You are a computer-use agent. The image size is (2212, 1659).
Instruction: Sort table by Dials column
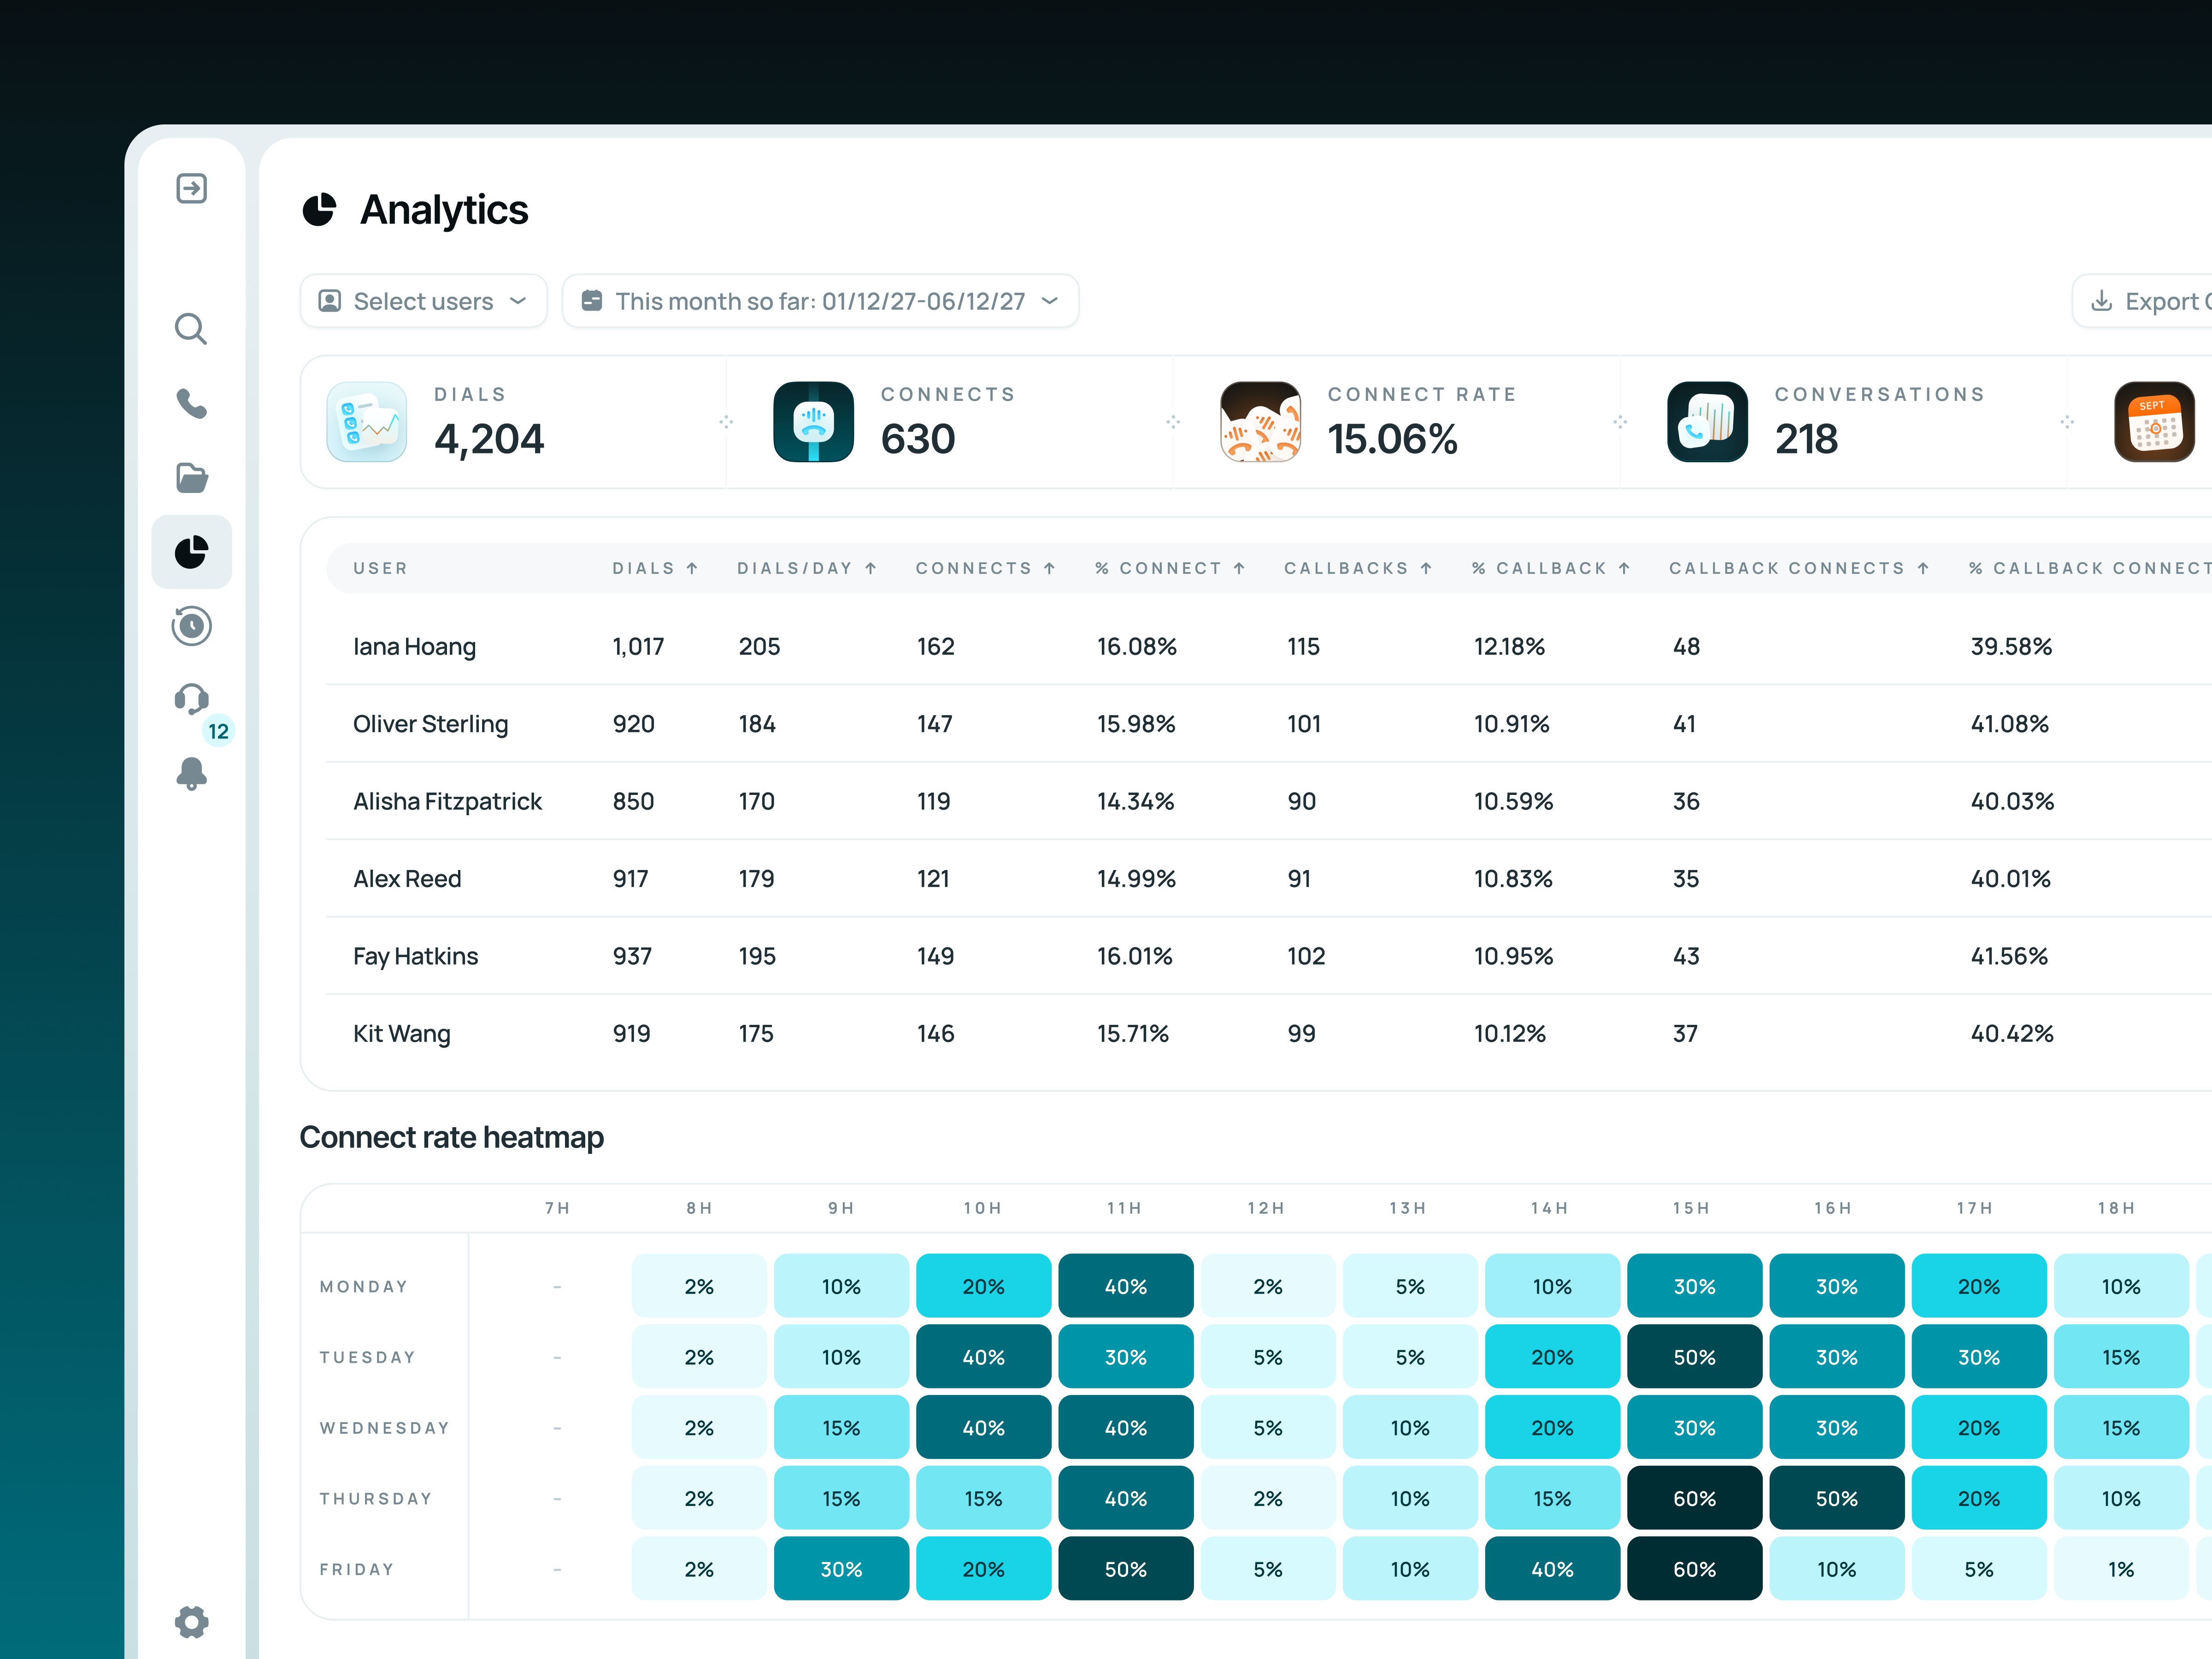pyautogui.click(x=655, y=568)
